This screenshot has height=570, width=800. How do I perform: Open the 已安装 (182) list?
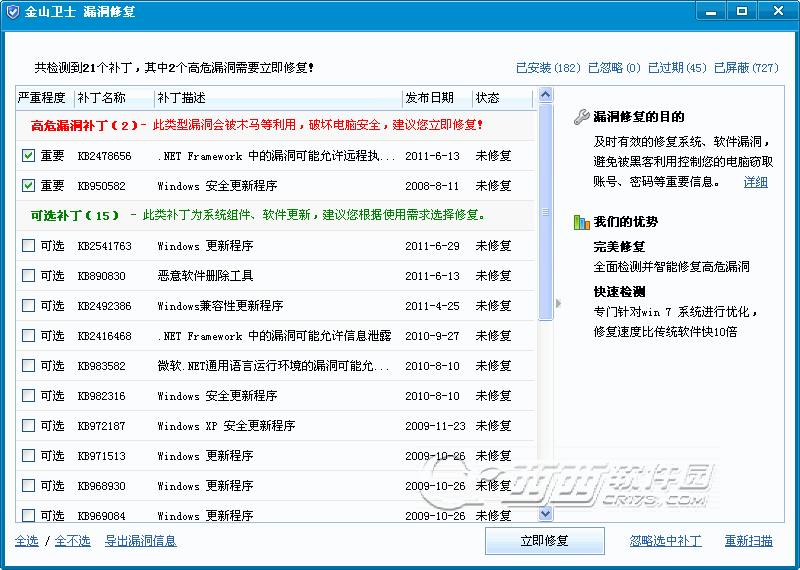pos(547,68)
